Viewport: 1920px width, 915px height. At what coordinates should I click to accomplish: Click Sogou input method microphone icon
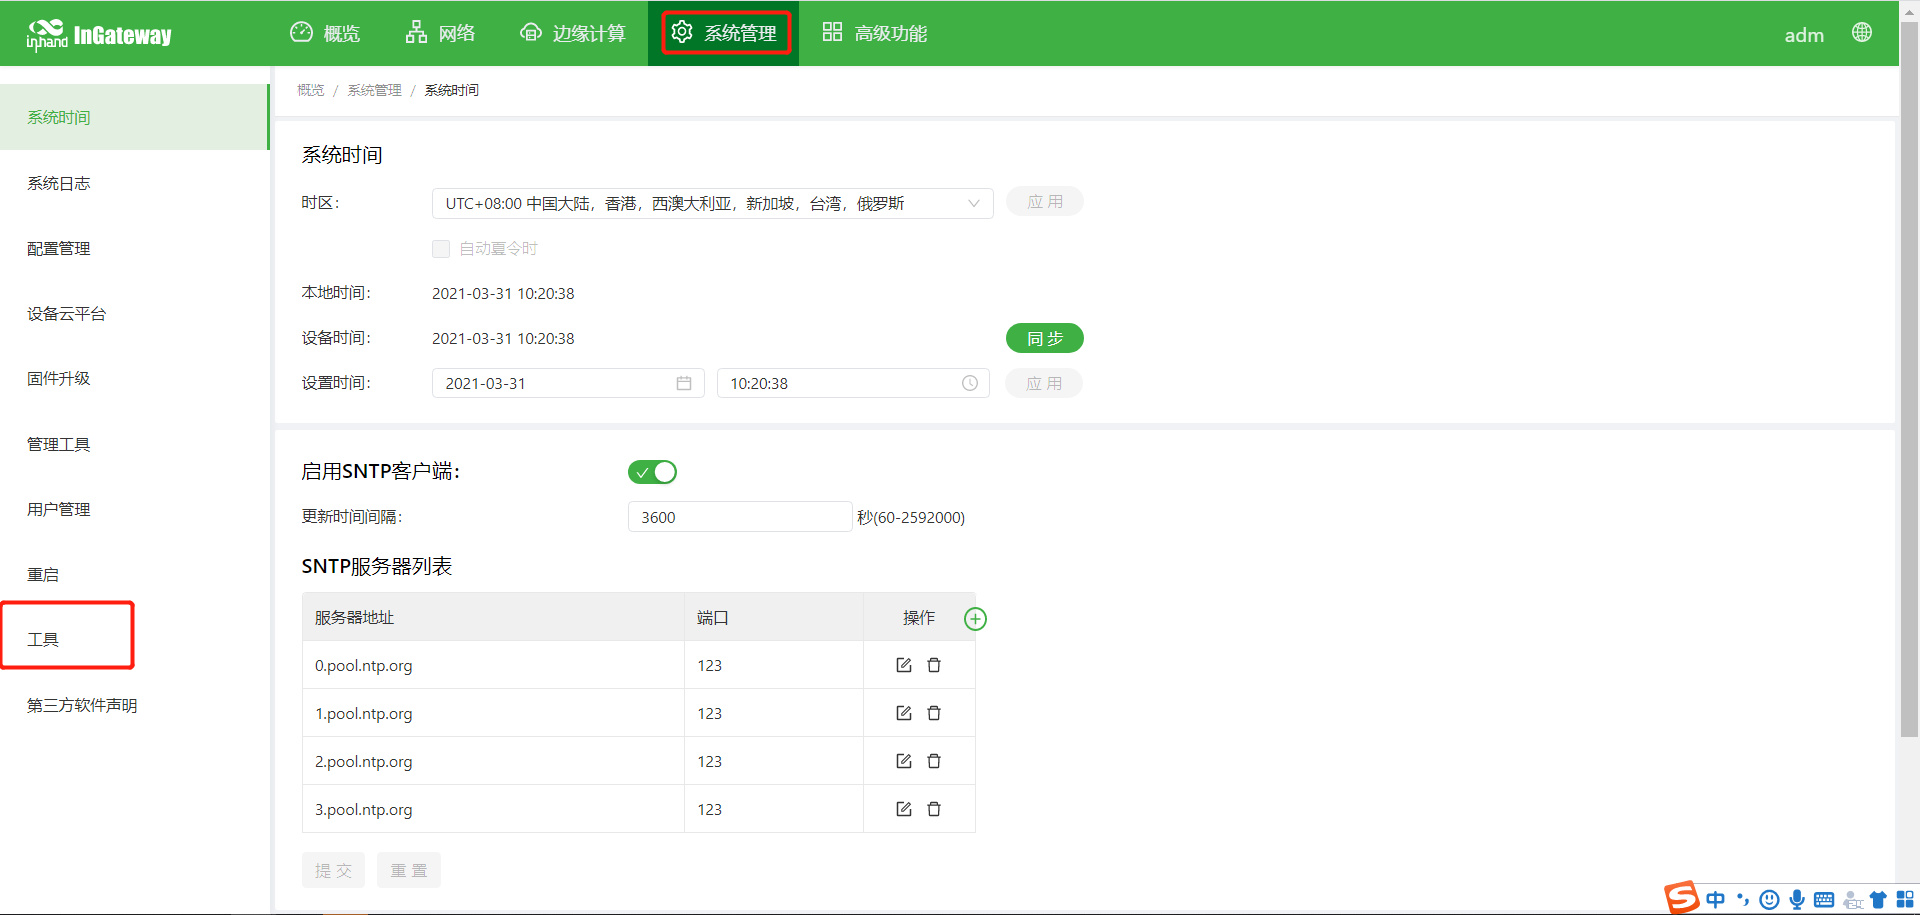point(1797,899)
